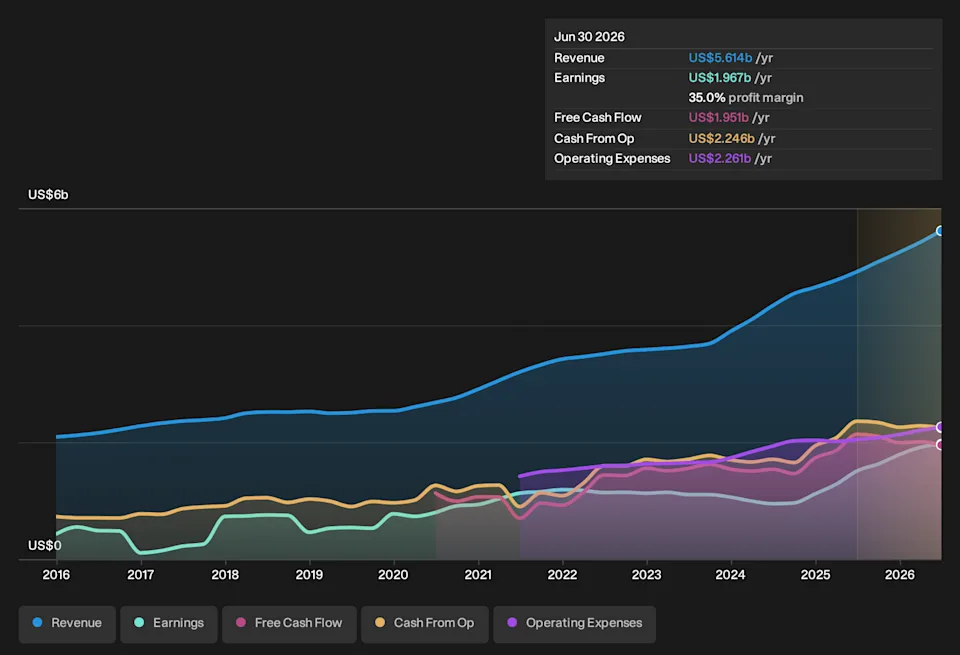
Task: Toggle the Earnings series in the legend
Action: click(169, 624)
